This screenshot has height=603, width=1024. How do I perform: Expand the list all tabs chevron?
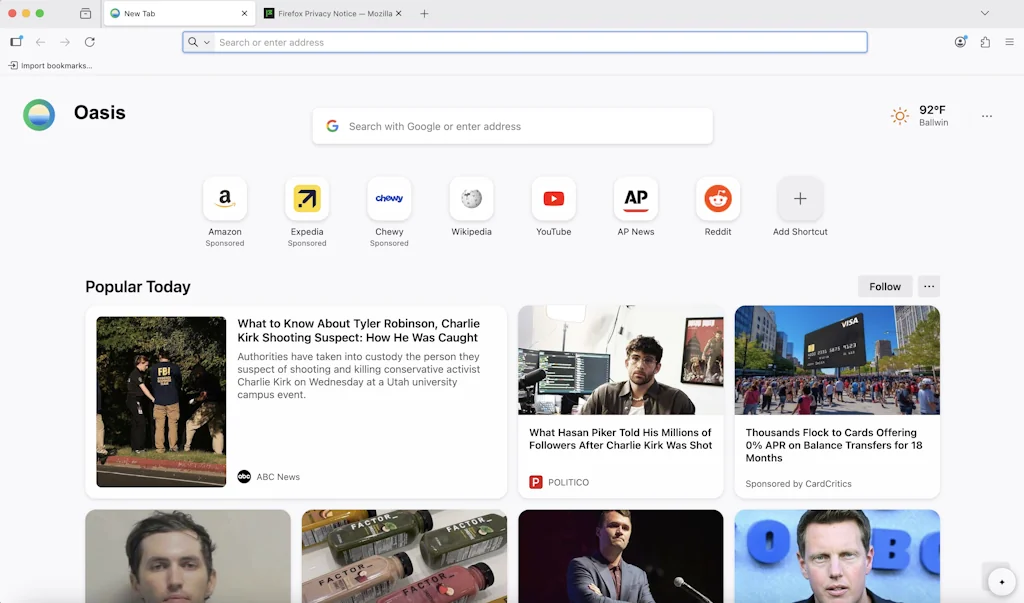[984, 13]
